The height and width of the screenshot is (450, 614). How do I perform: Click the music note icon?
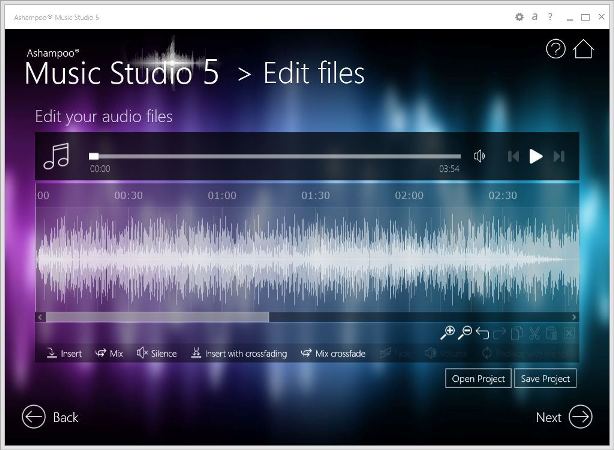57,156
